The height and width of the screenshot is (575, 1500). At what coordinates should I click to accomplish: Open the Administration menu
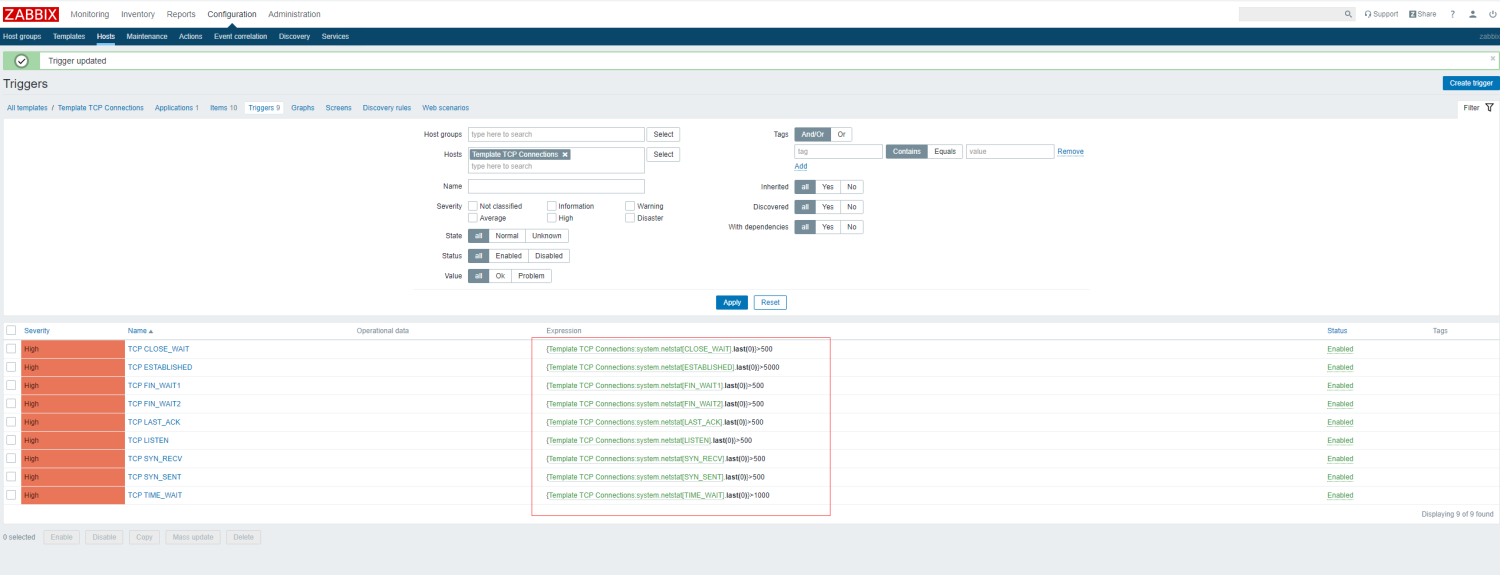tap(294, 14)
